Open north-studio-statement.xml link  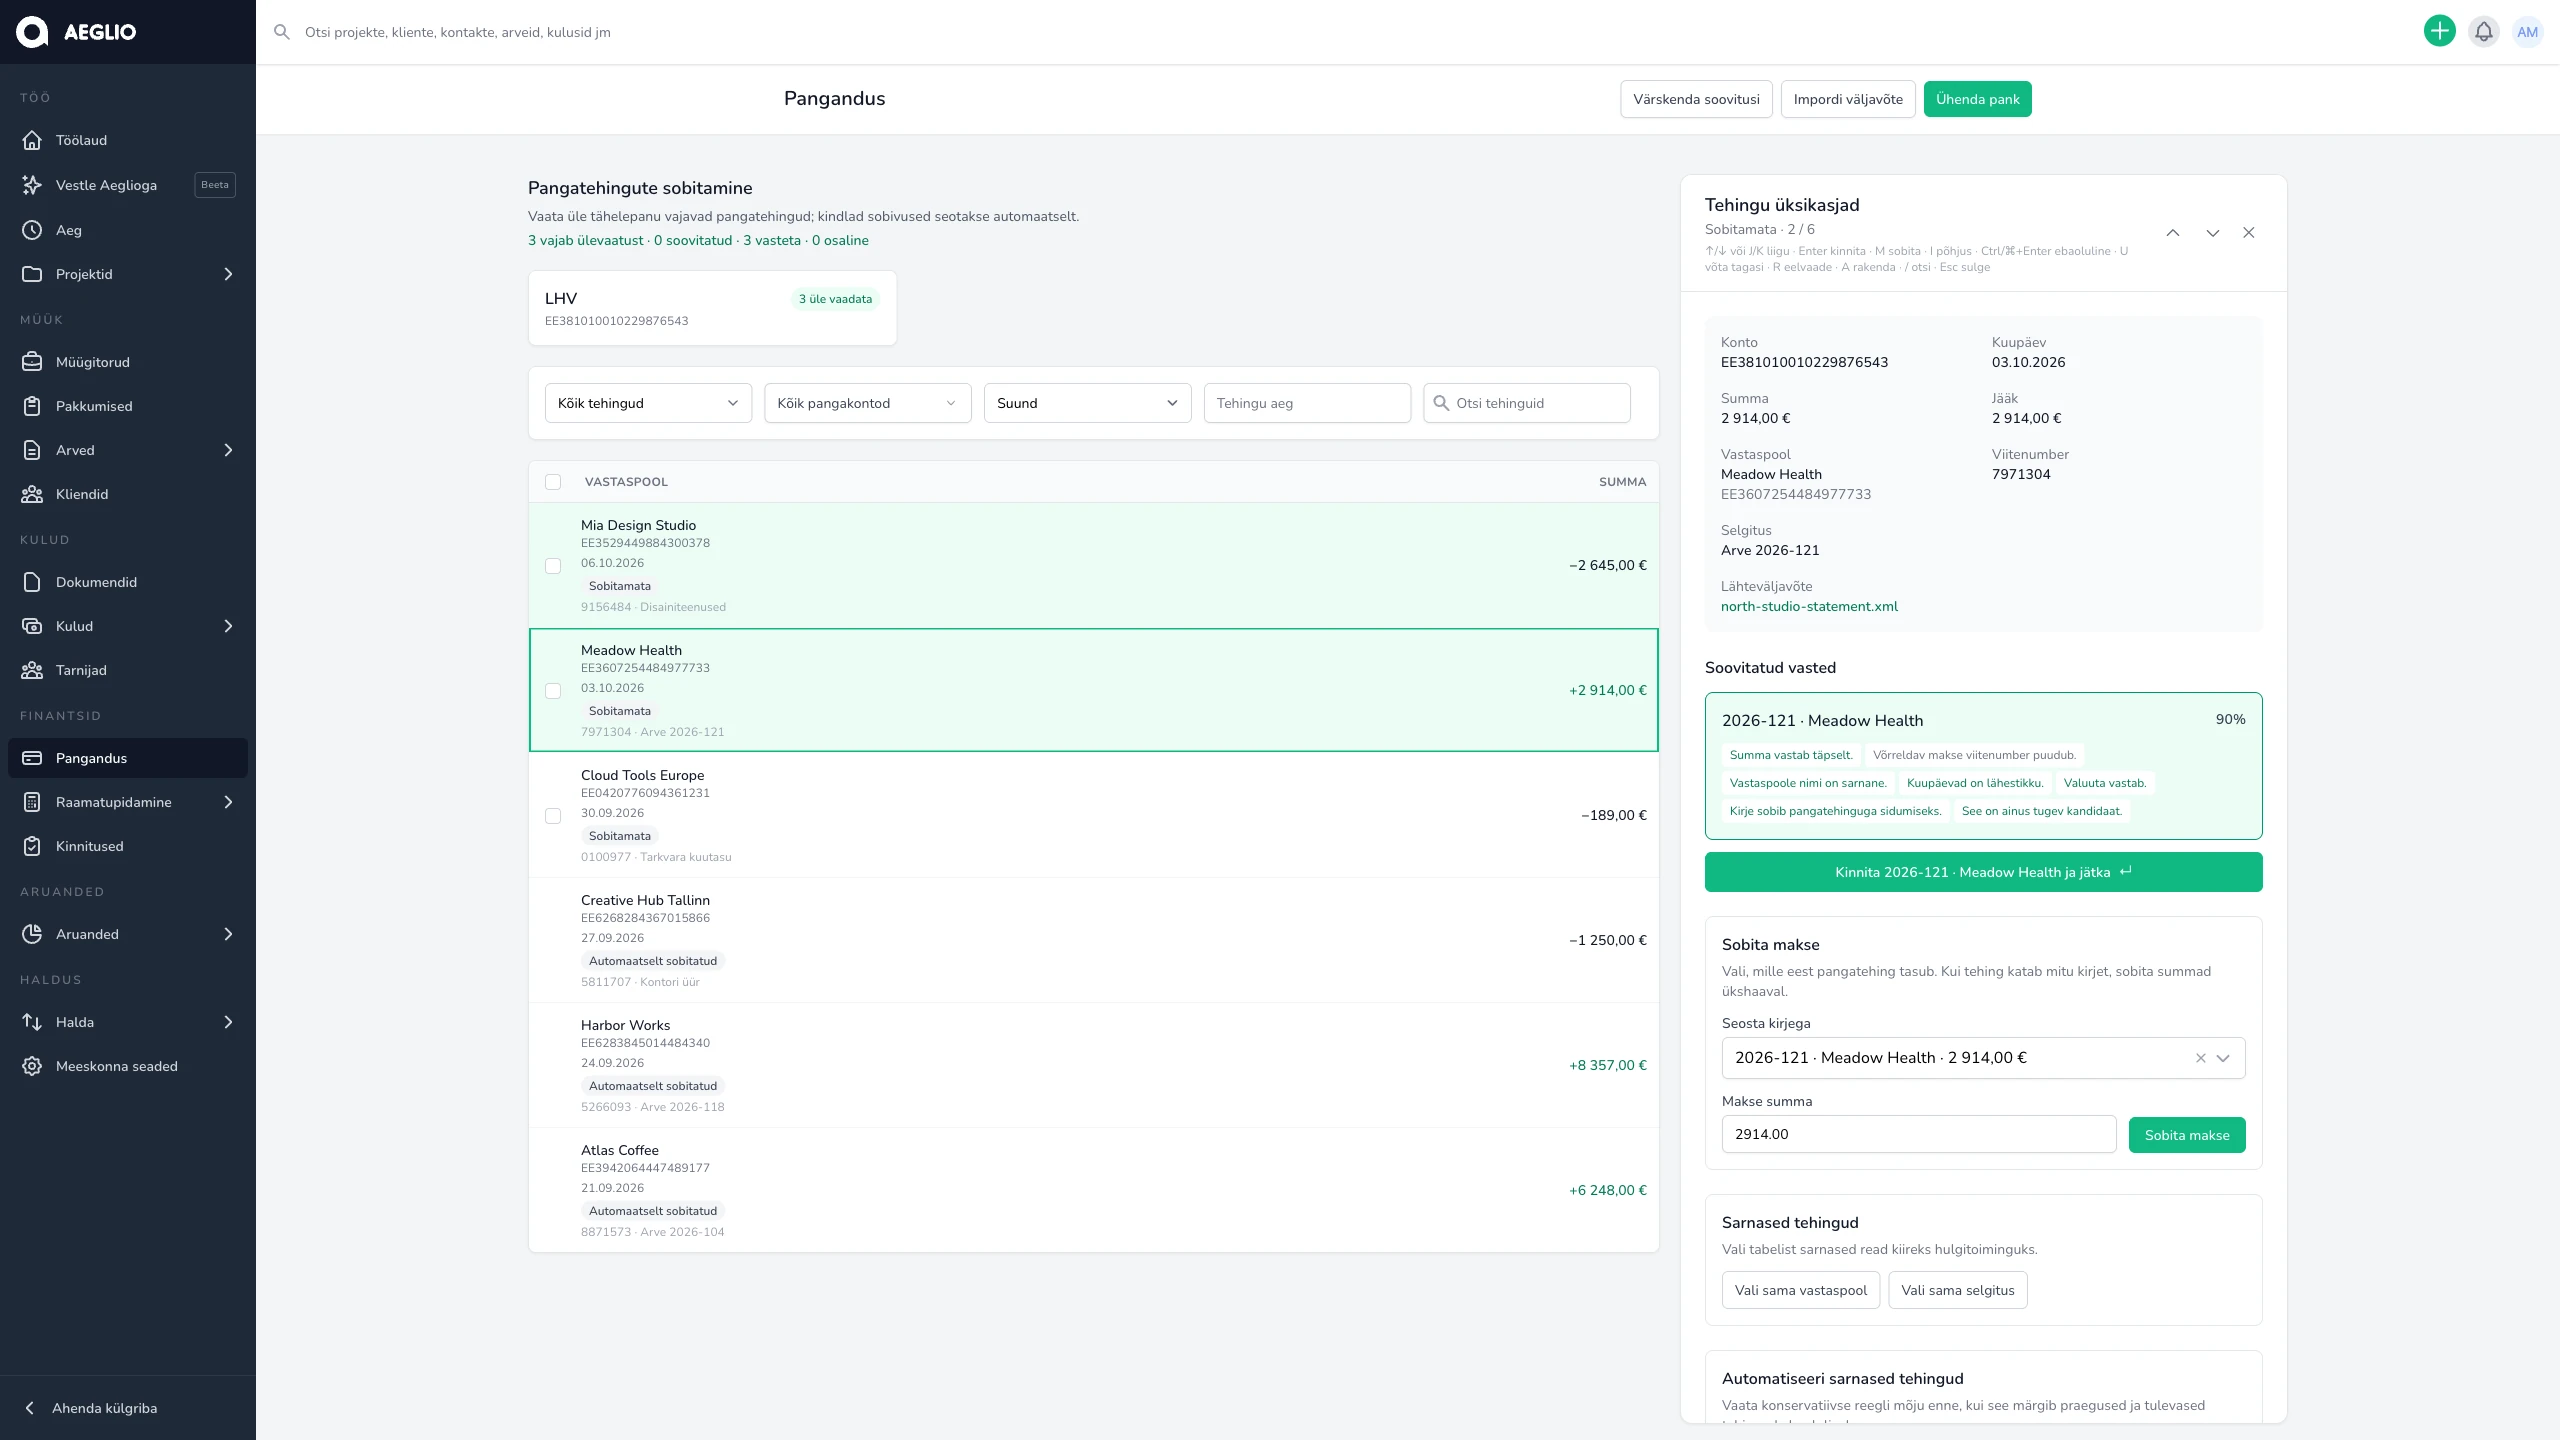1809,606
